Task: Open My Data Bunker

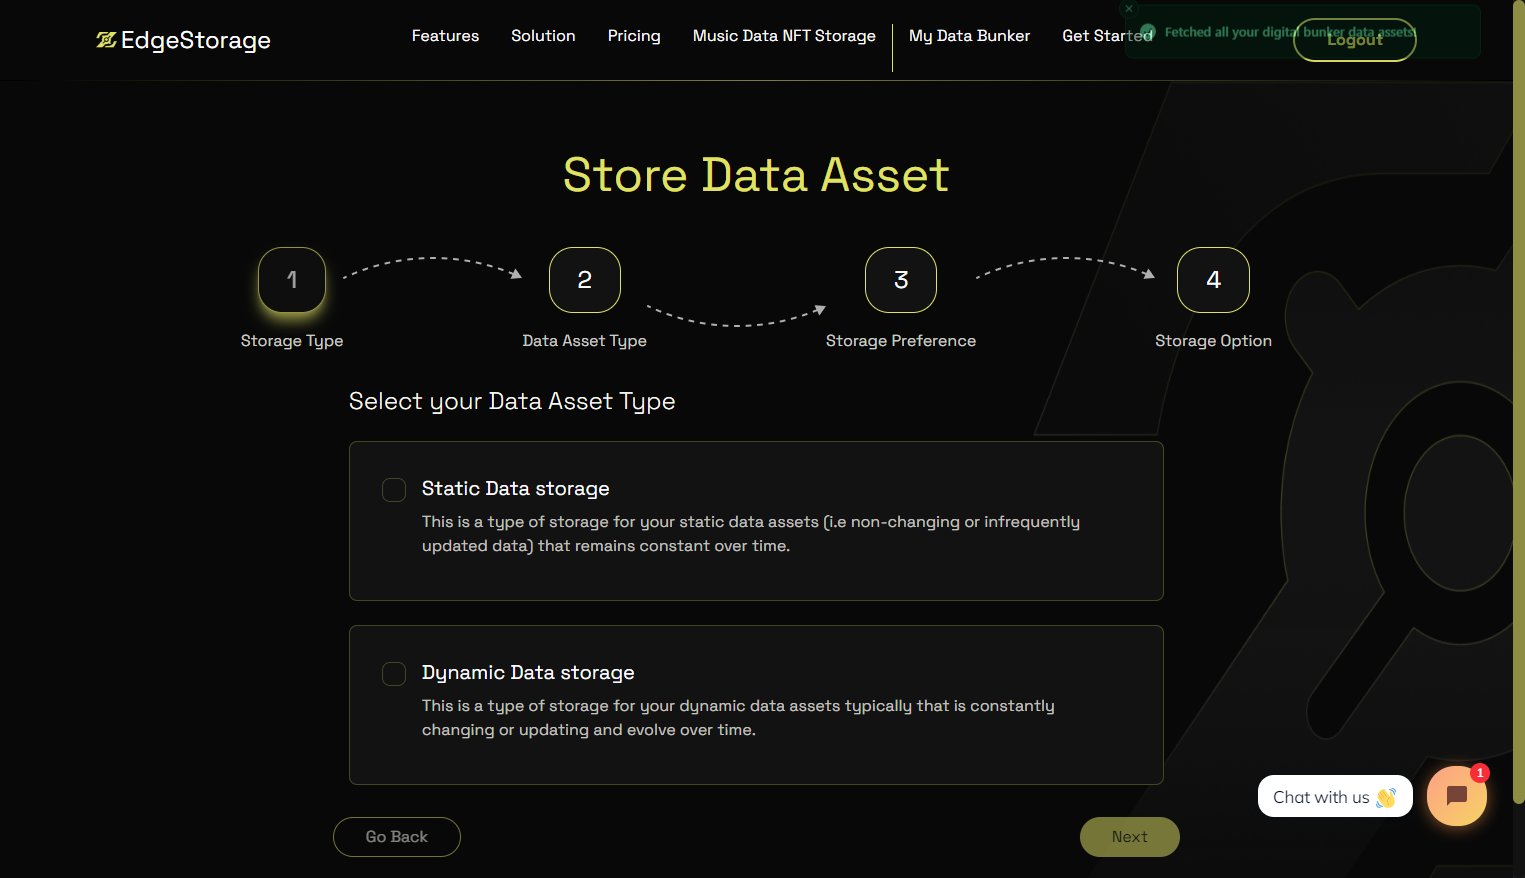Action: (969, 36)
